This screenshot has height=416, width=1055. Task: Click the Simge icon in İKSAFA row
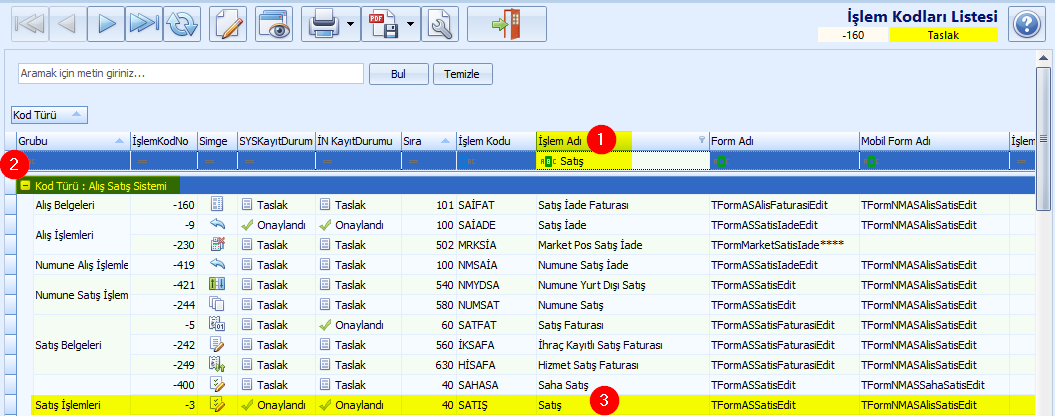(217, 345)
